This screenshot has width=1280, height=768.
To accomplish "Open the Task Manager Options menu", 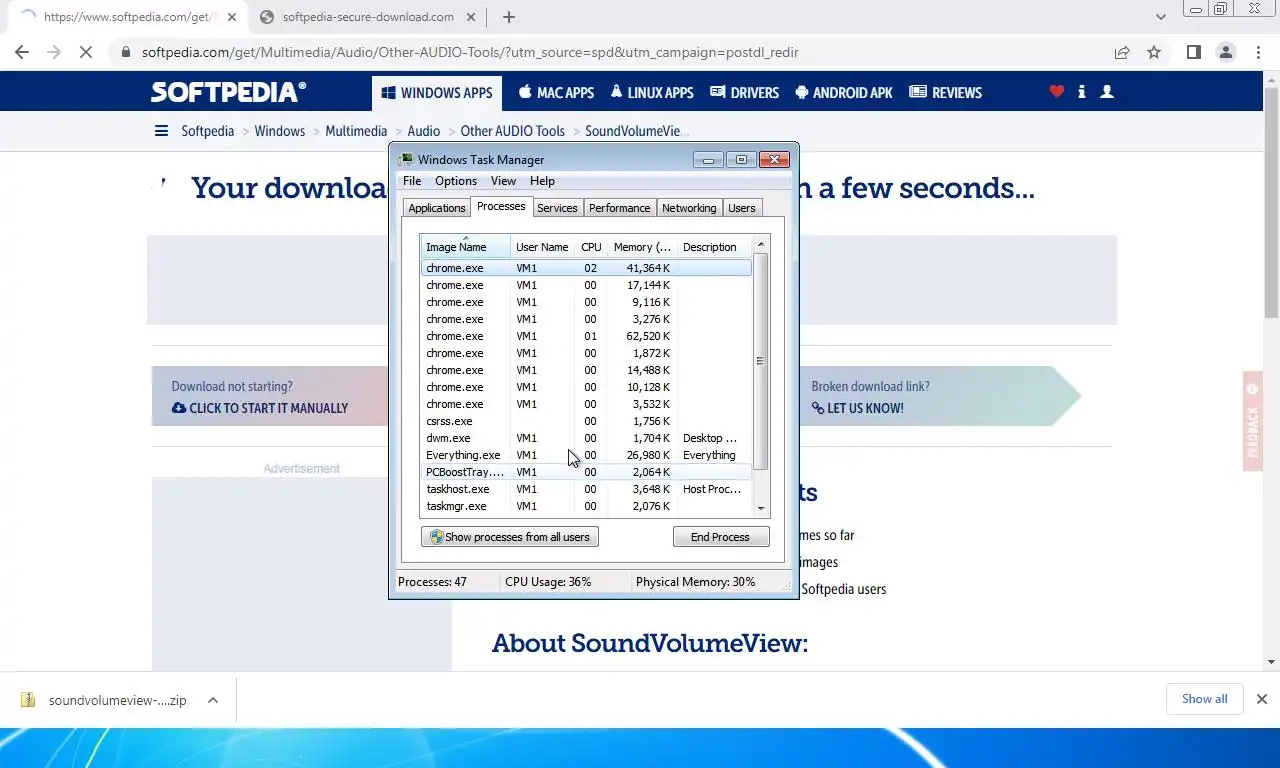I will pos(455,181).
